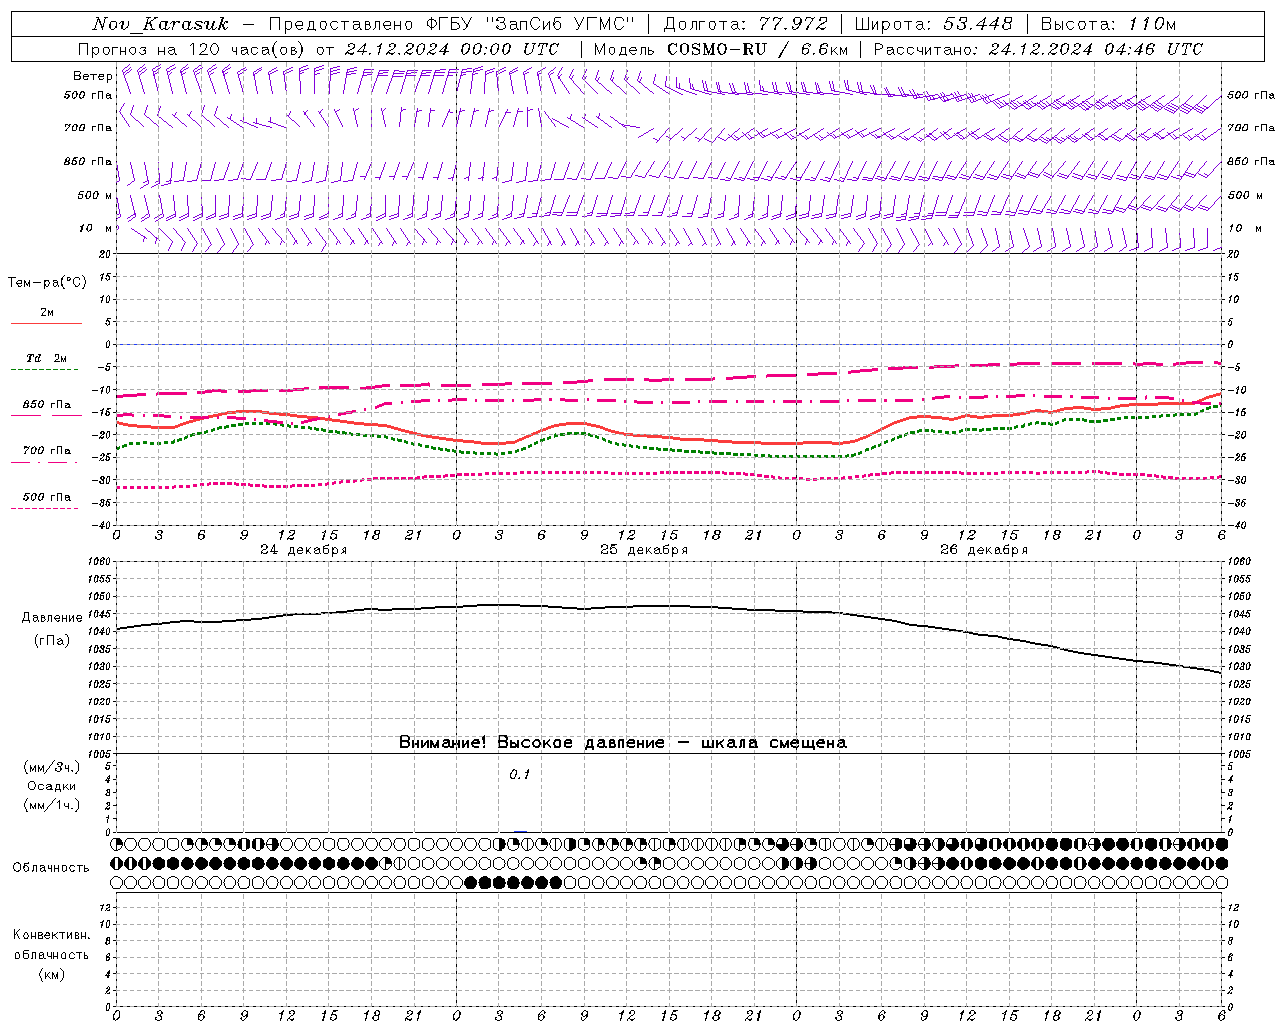1280x1024 pixels.
Task: Click the Тем-ра(°C) axis title
Action: coord(47,283)
